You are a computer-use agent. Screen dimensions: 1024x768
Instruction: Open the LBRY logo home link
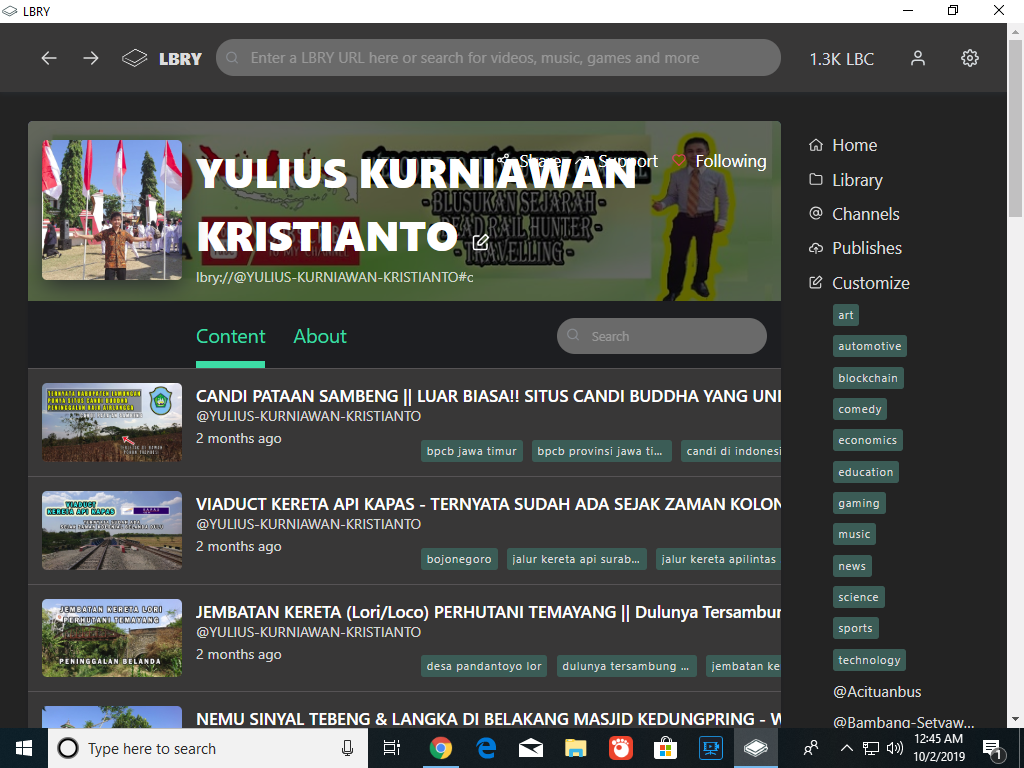[x=162, y=58]
